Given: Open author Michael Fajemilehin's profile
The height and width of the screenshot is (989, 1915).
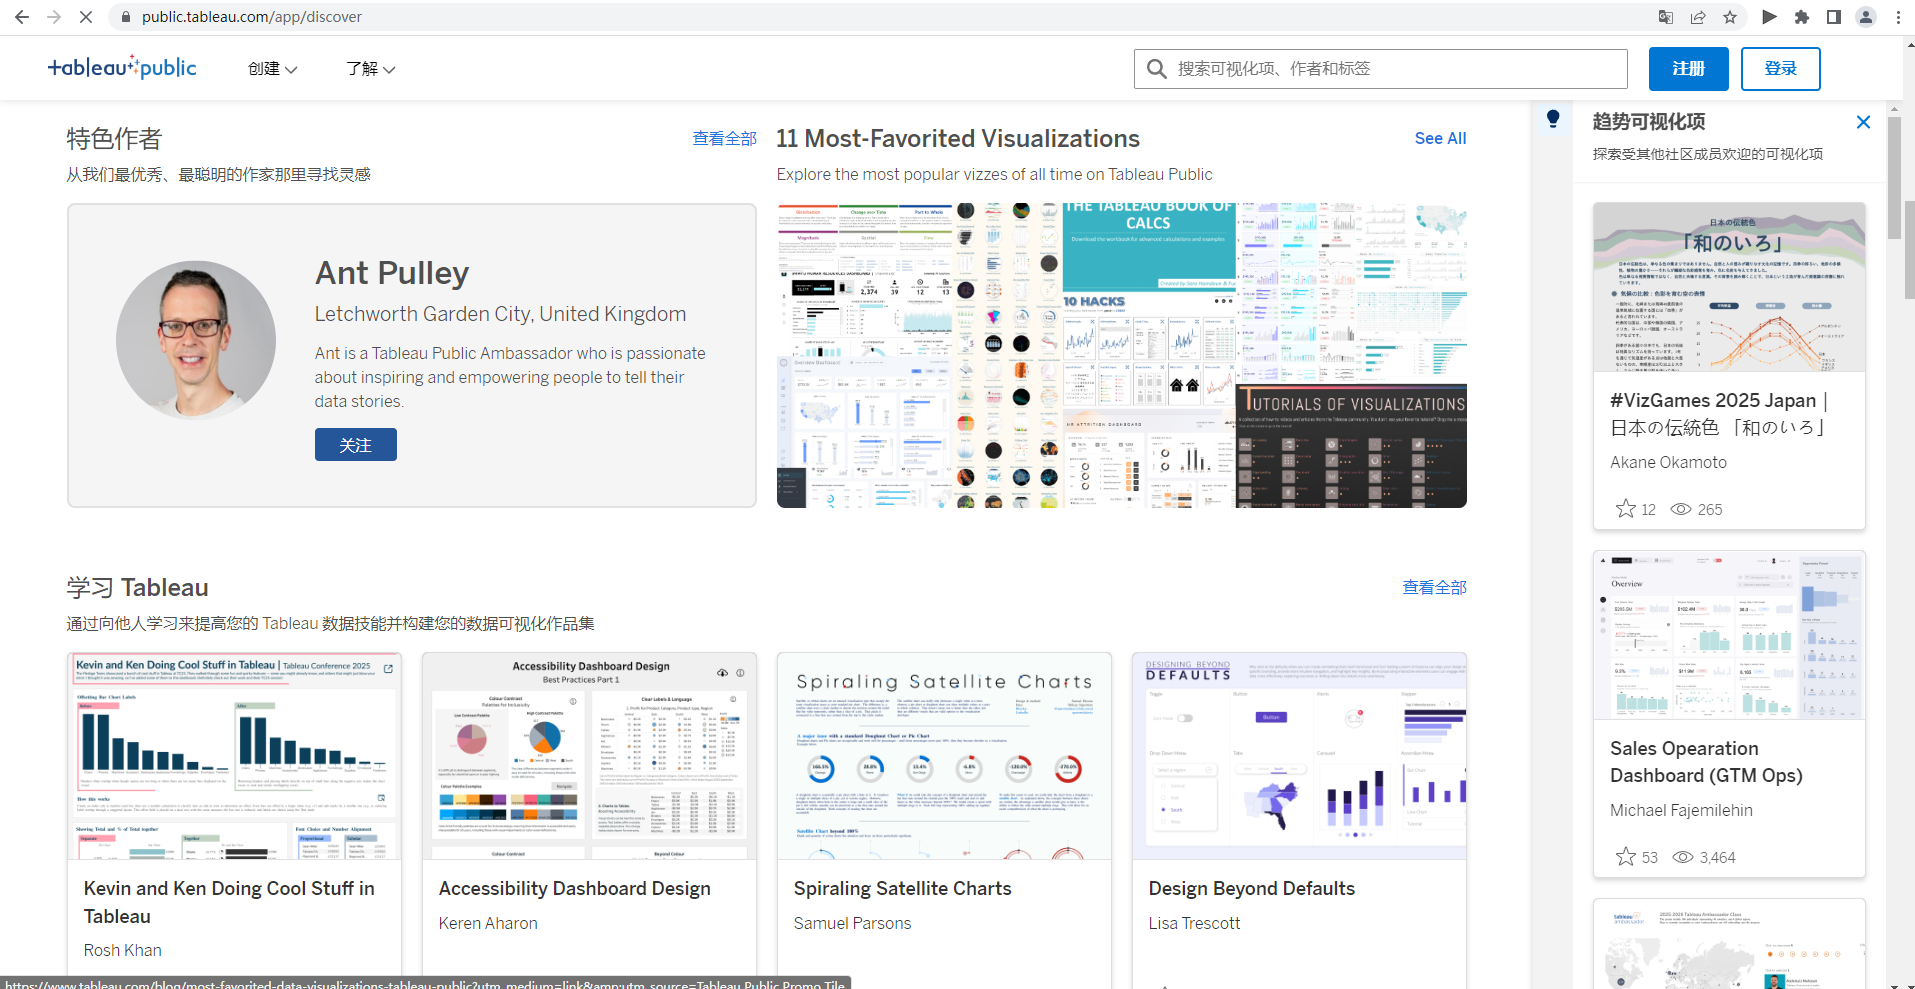Looking at the screenshot, I should [x=1682, y=810].
